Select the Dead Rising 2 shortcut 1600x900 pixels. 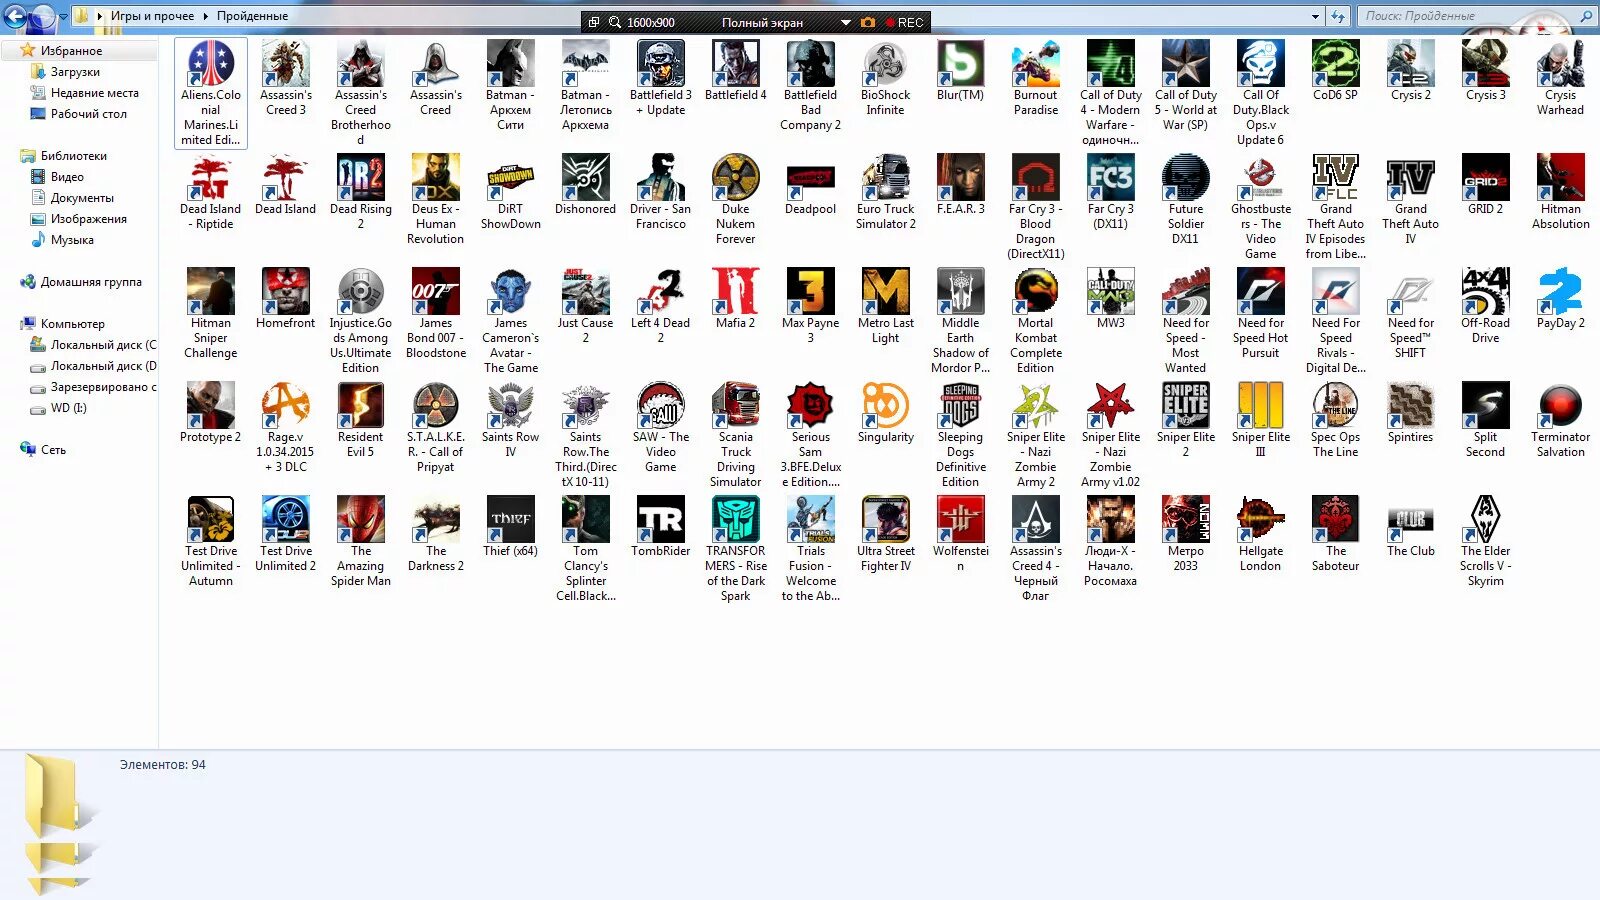360,178
